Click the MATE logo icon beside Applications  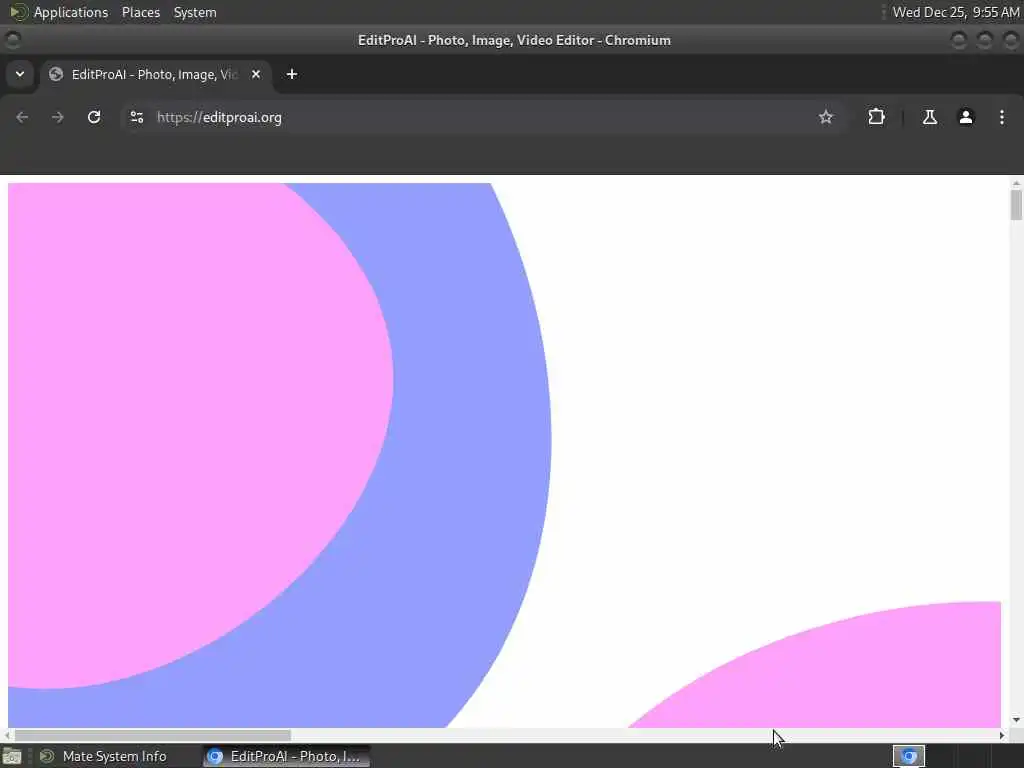coord(18,12)
